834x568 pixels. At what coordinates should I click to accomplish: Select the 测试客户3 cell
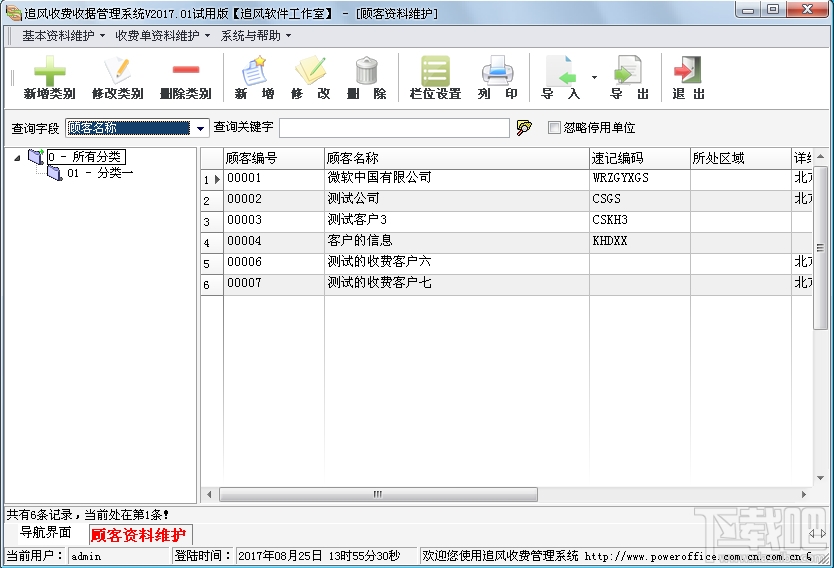point(456,220)
